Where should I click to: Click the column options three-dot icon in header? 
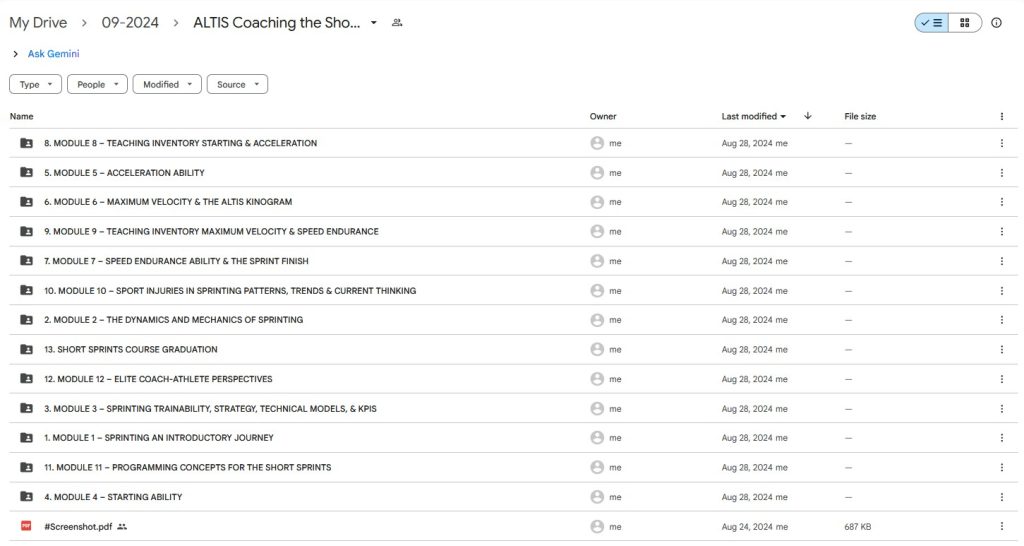pos(1001,116)
